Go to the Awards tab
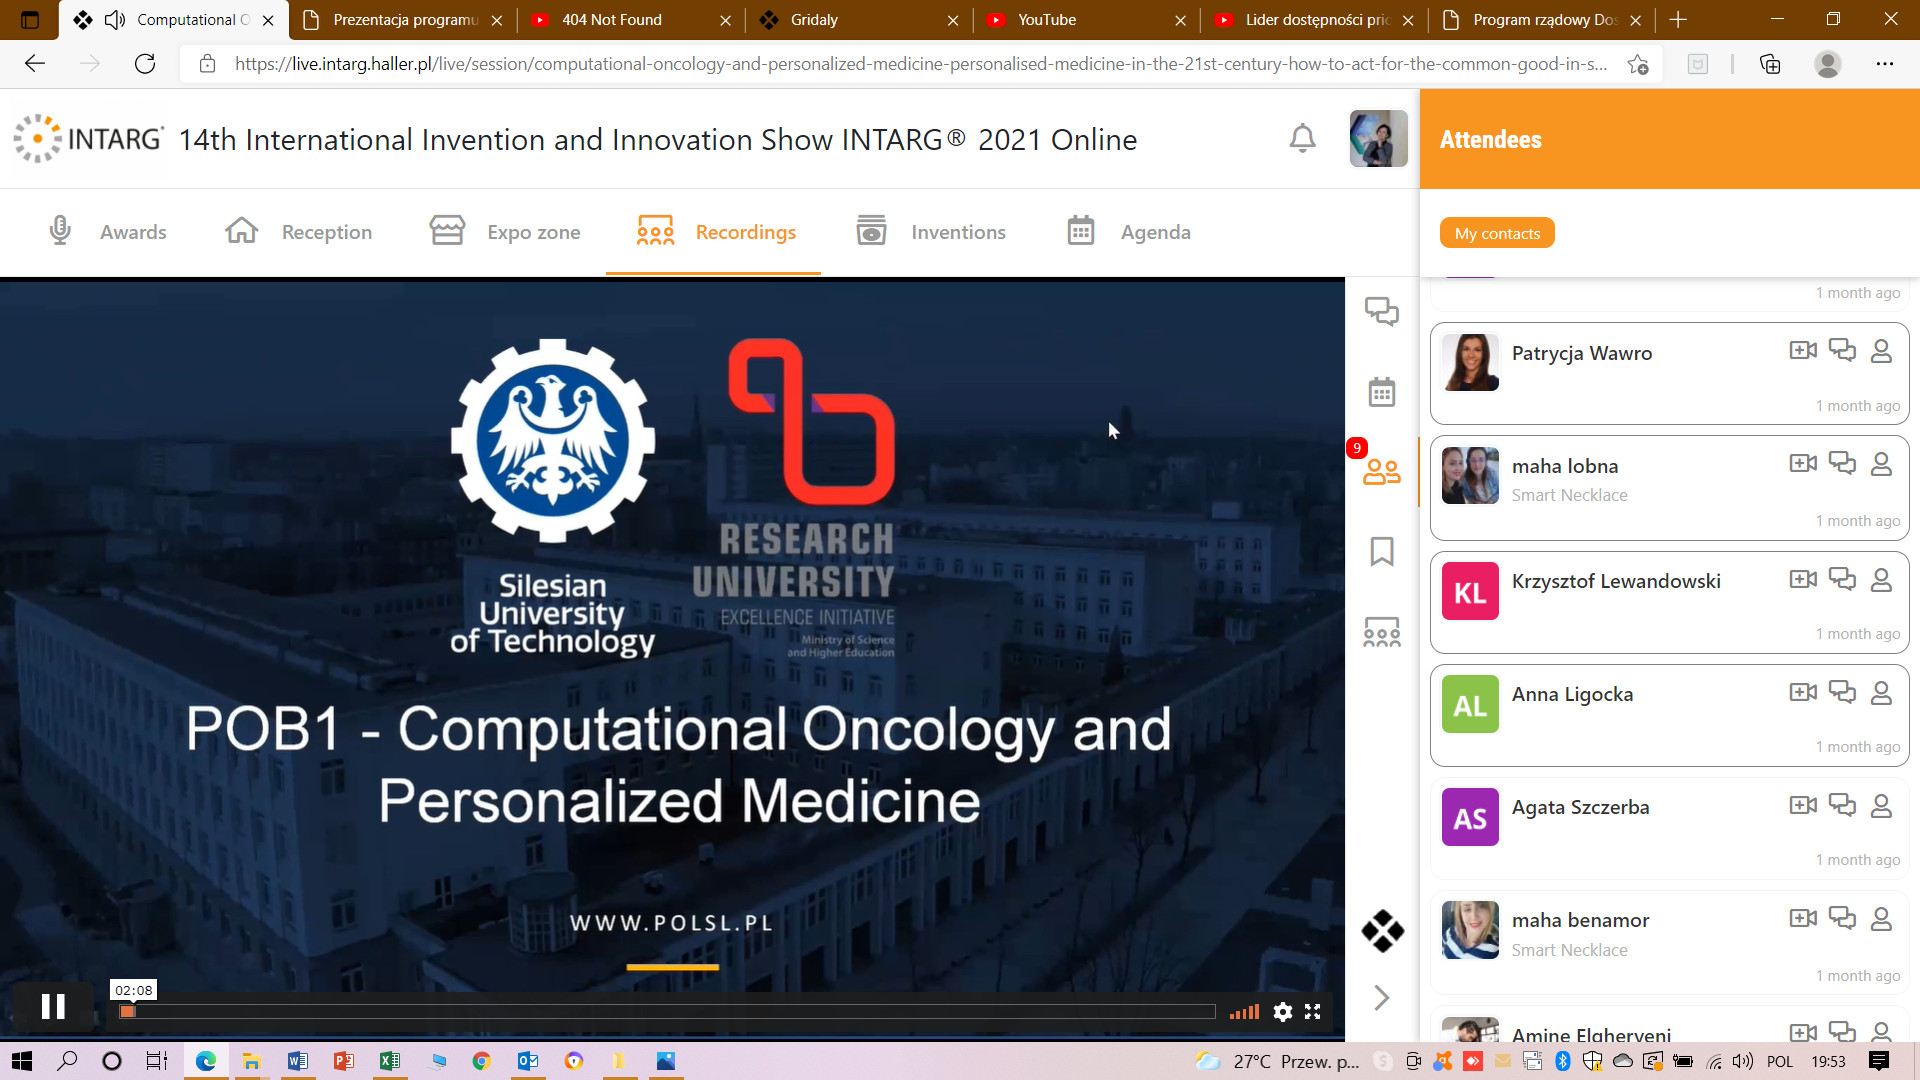The width and height of the screenshot is (1920, 1080). click(108, 232)
